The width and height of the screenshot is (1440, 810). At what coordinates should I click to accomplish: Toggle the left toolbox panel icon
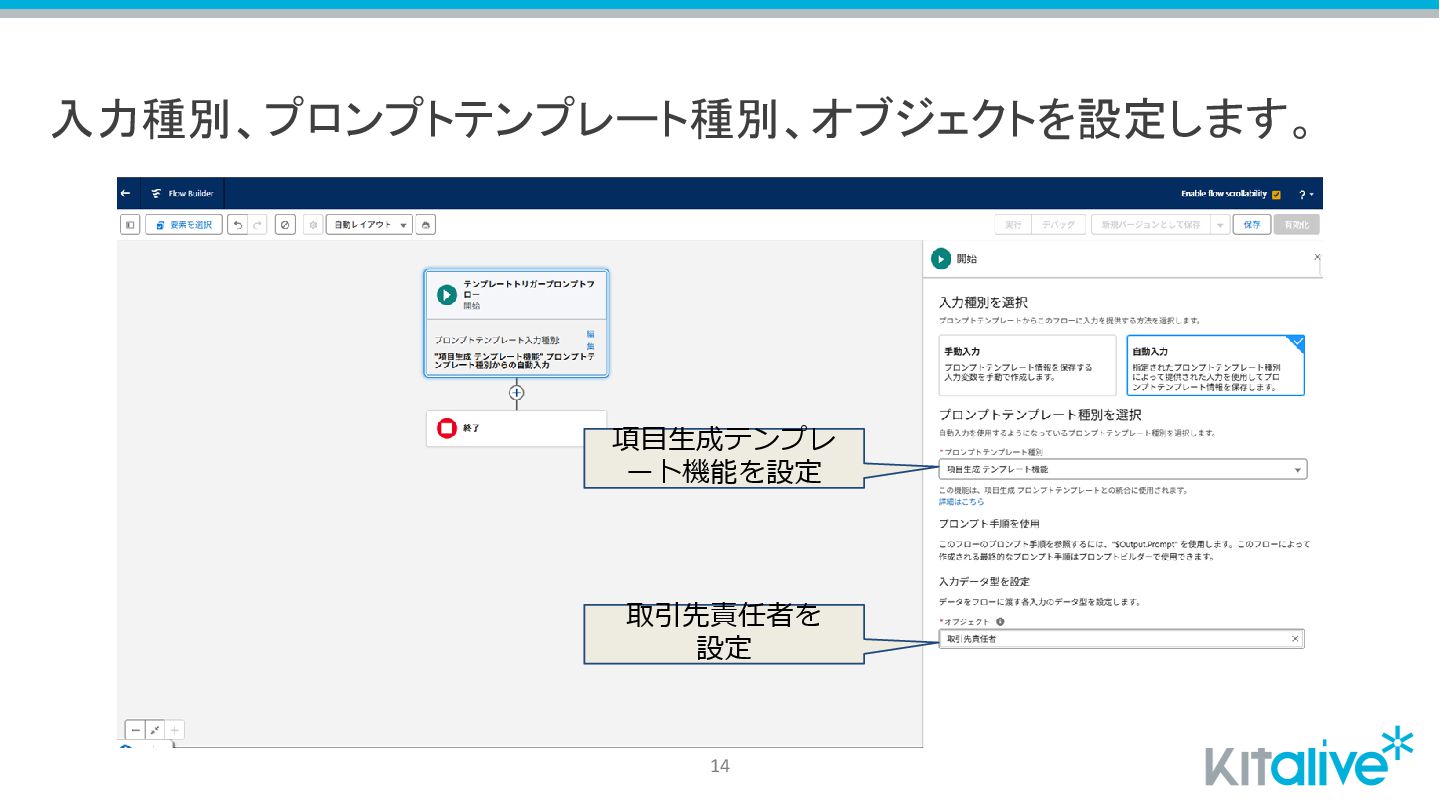[x=130, y=225]
